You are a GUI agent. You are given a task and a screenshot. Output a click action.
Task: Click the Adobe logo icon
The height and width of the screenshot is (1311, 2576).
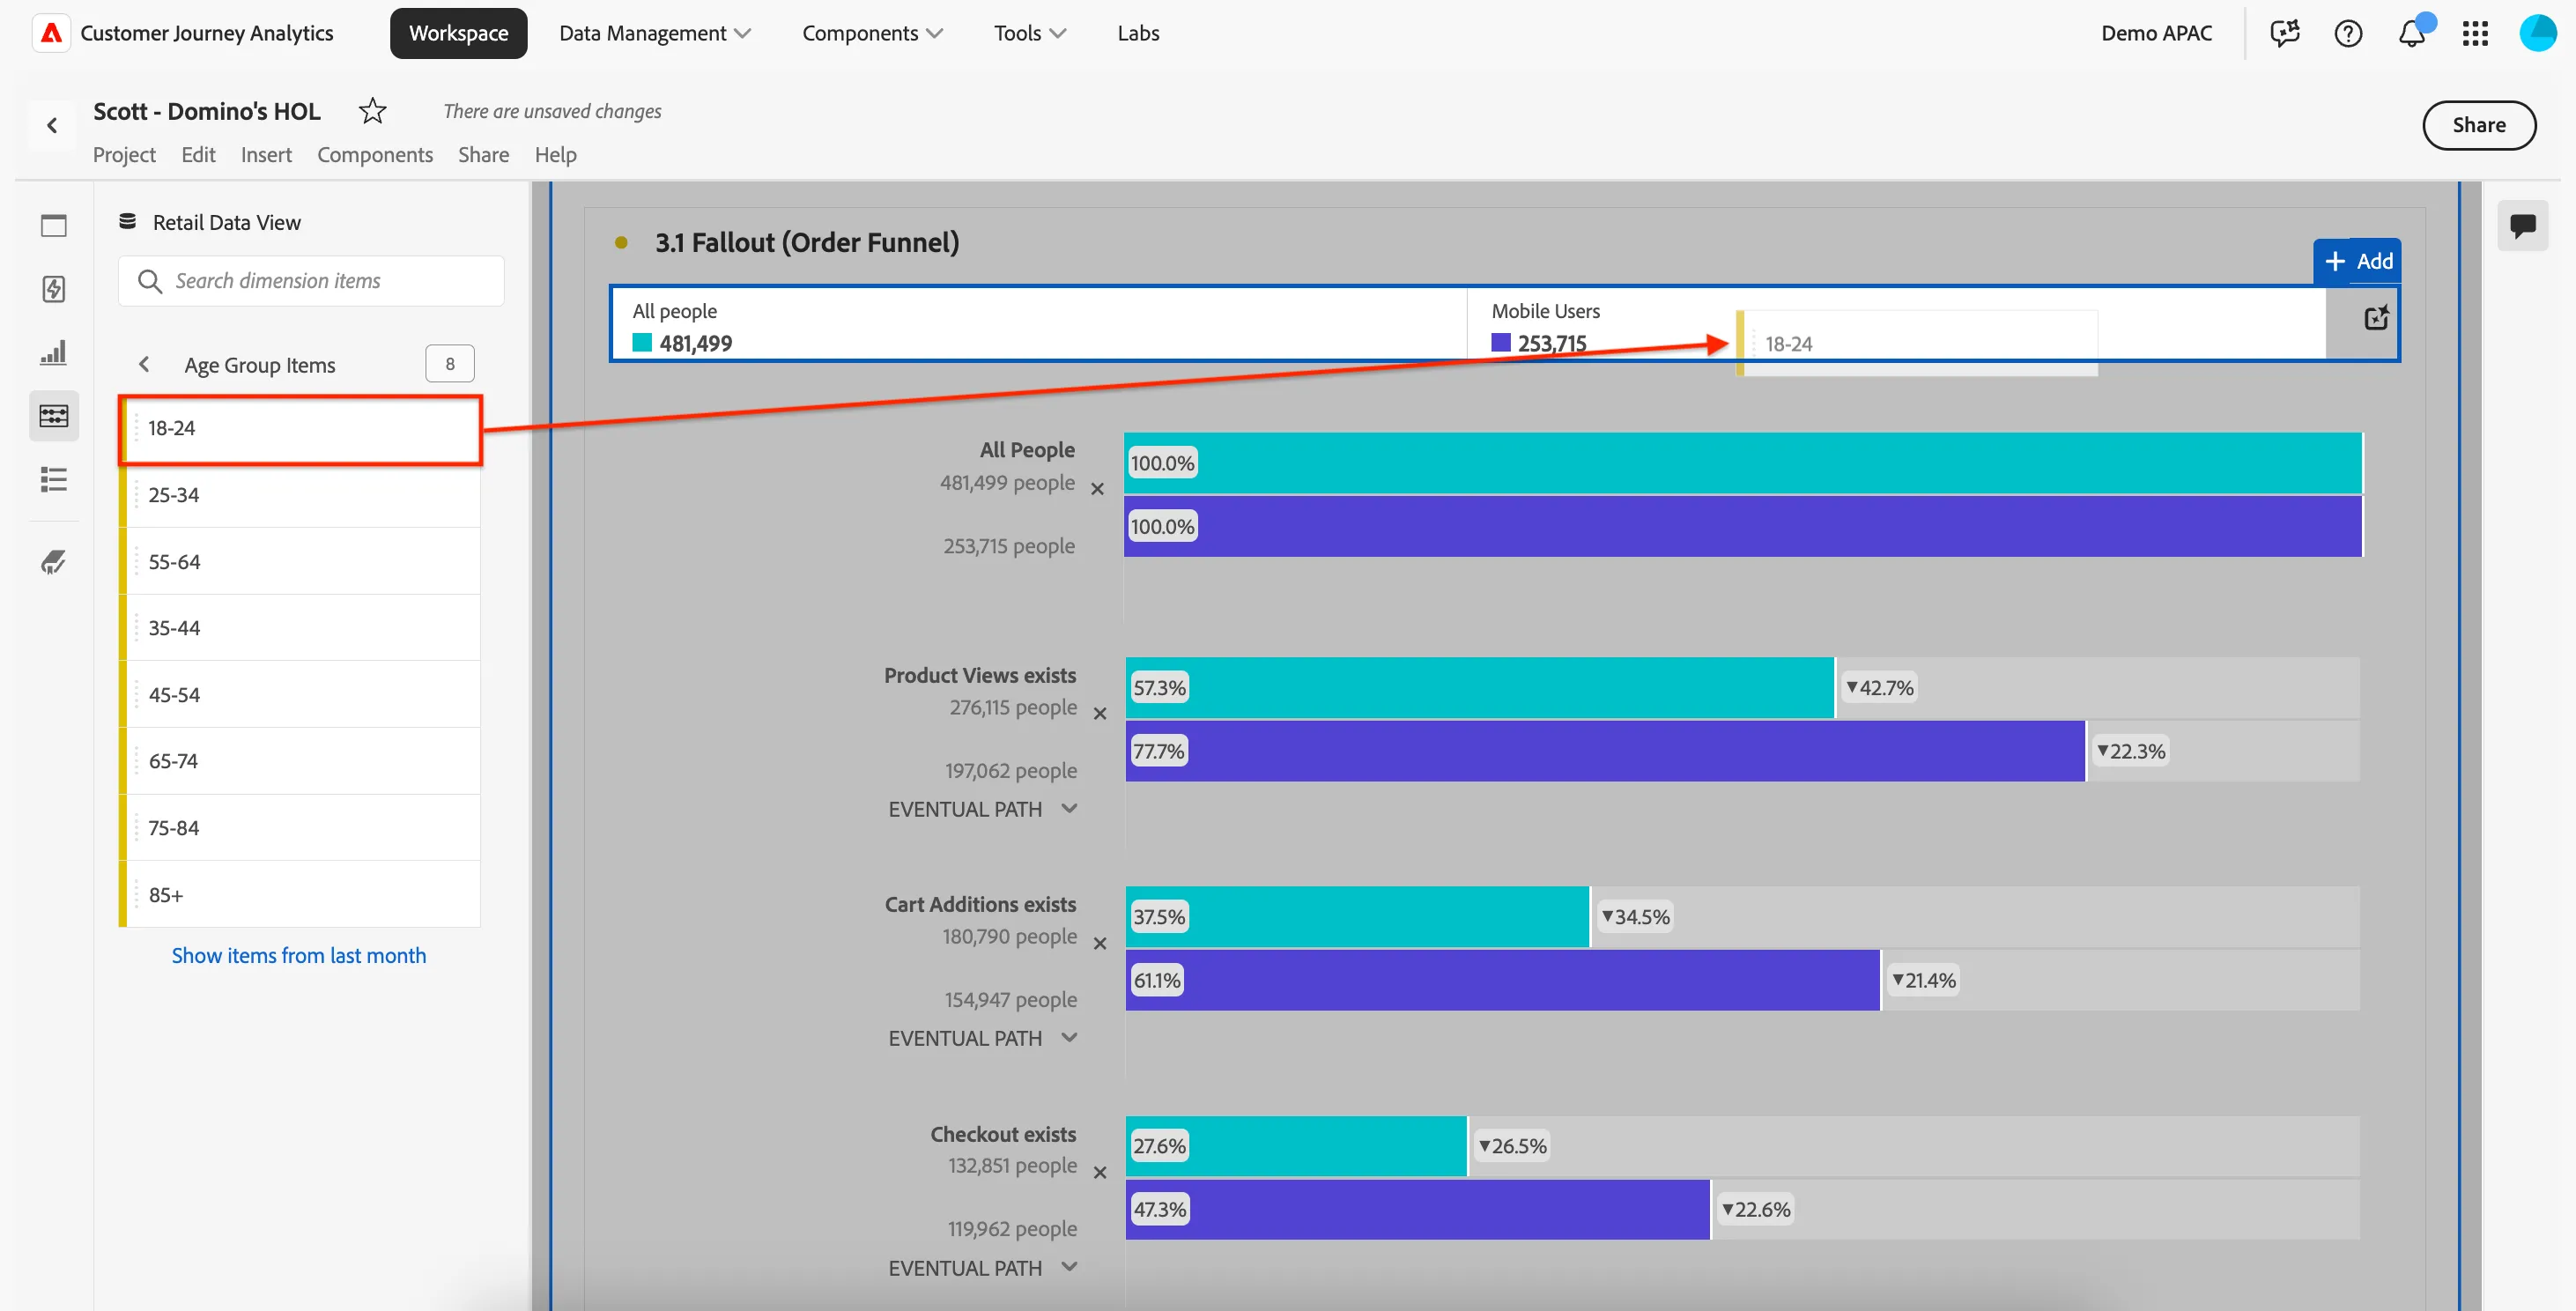coord(51,33)
